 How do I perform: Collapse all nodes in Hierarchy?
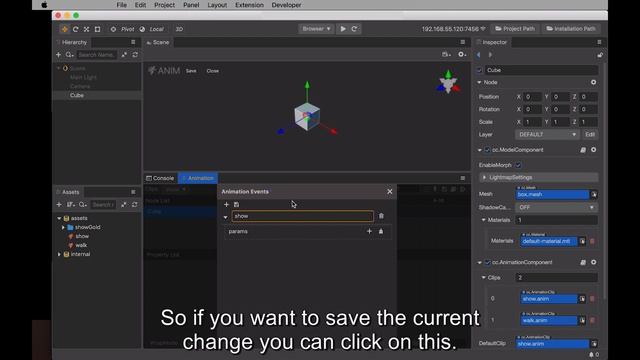[x=124, y=55]
